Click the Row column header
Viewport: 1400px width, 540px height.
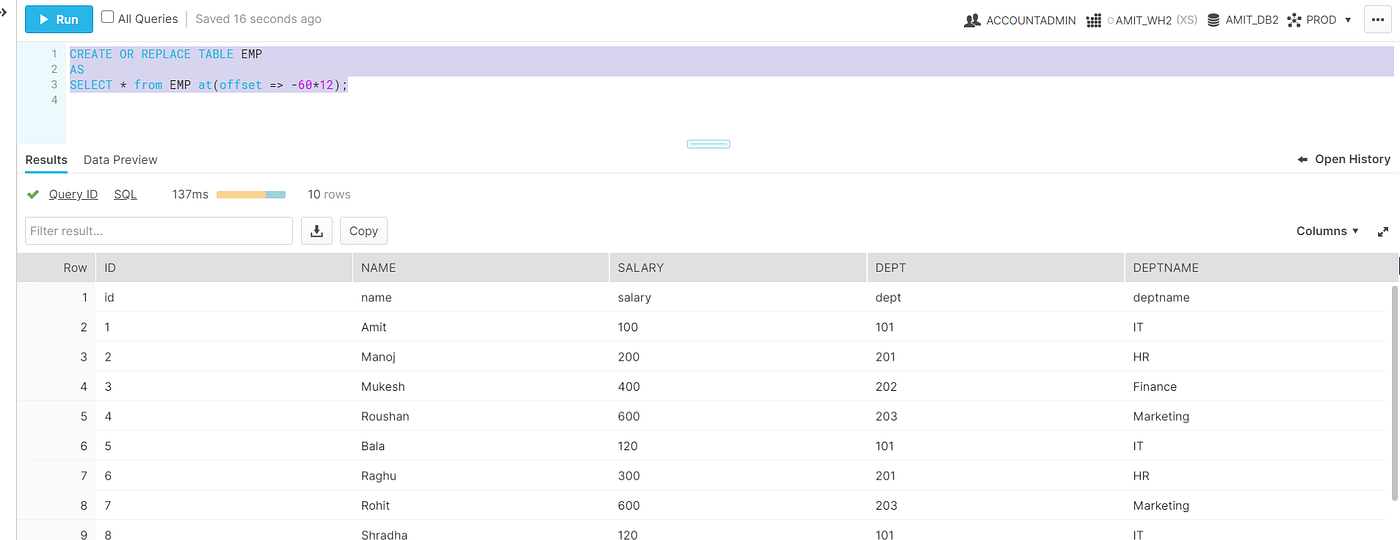click(x=57, y=267)
